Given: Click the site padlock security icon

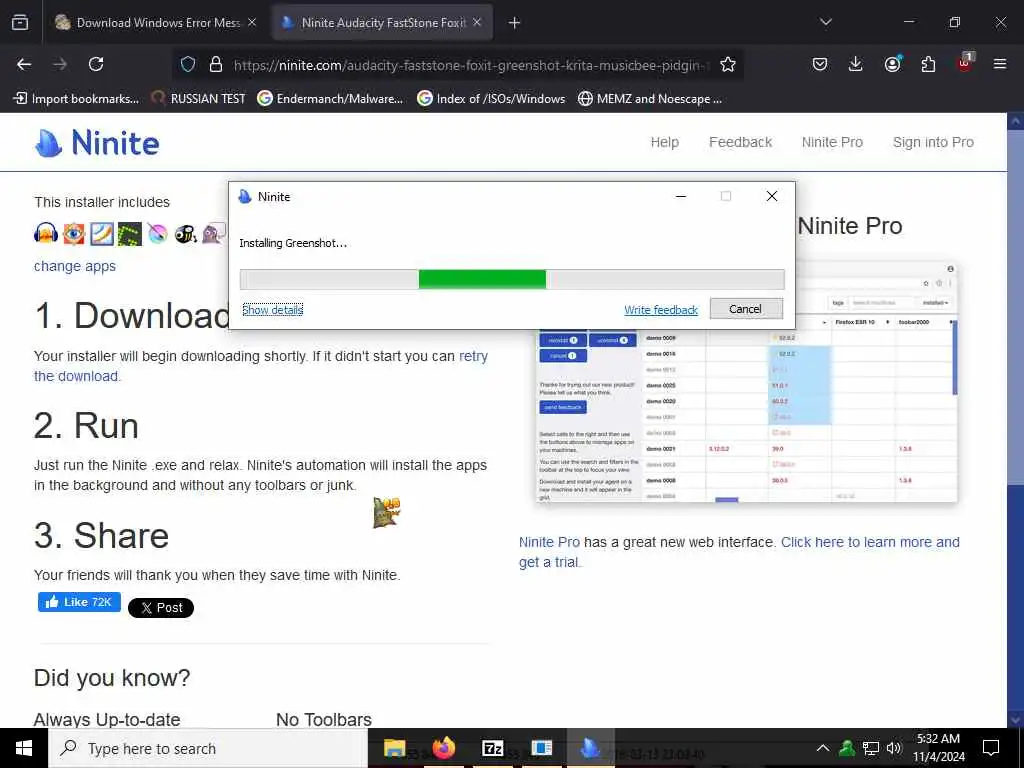Looking at the screenshot, I should (x=216, y=64).
